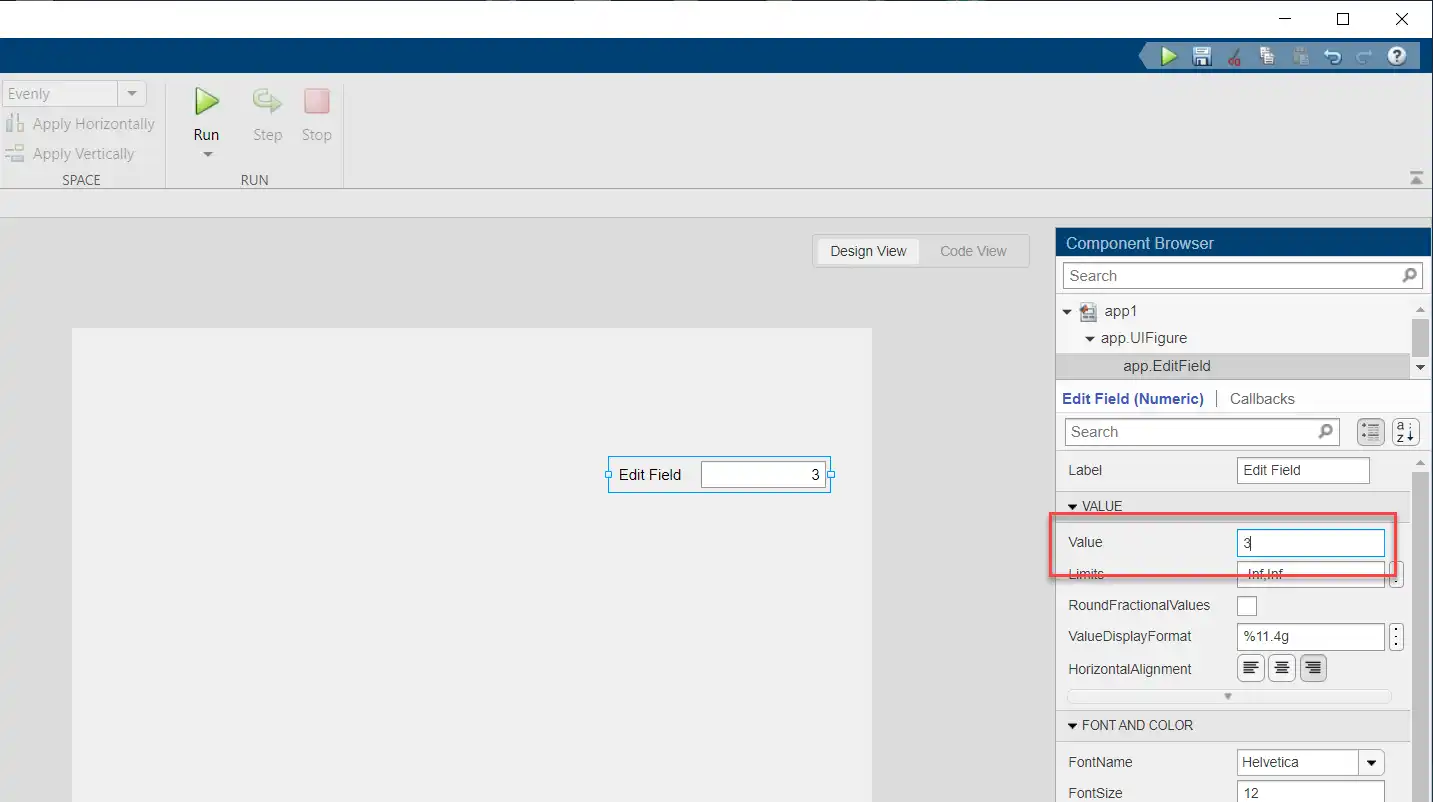Open the FontName dropdown
Viewport: 1433px width, 802px height.
(x=1371, y=762)
